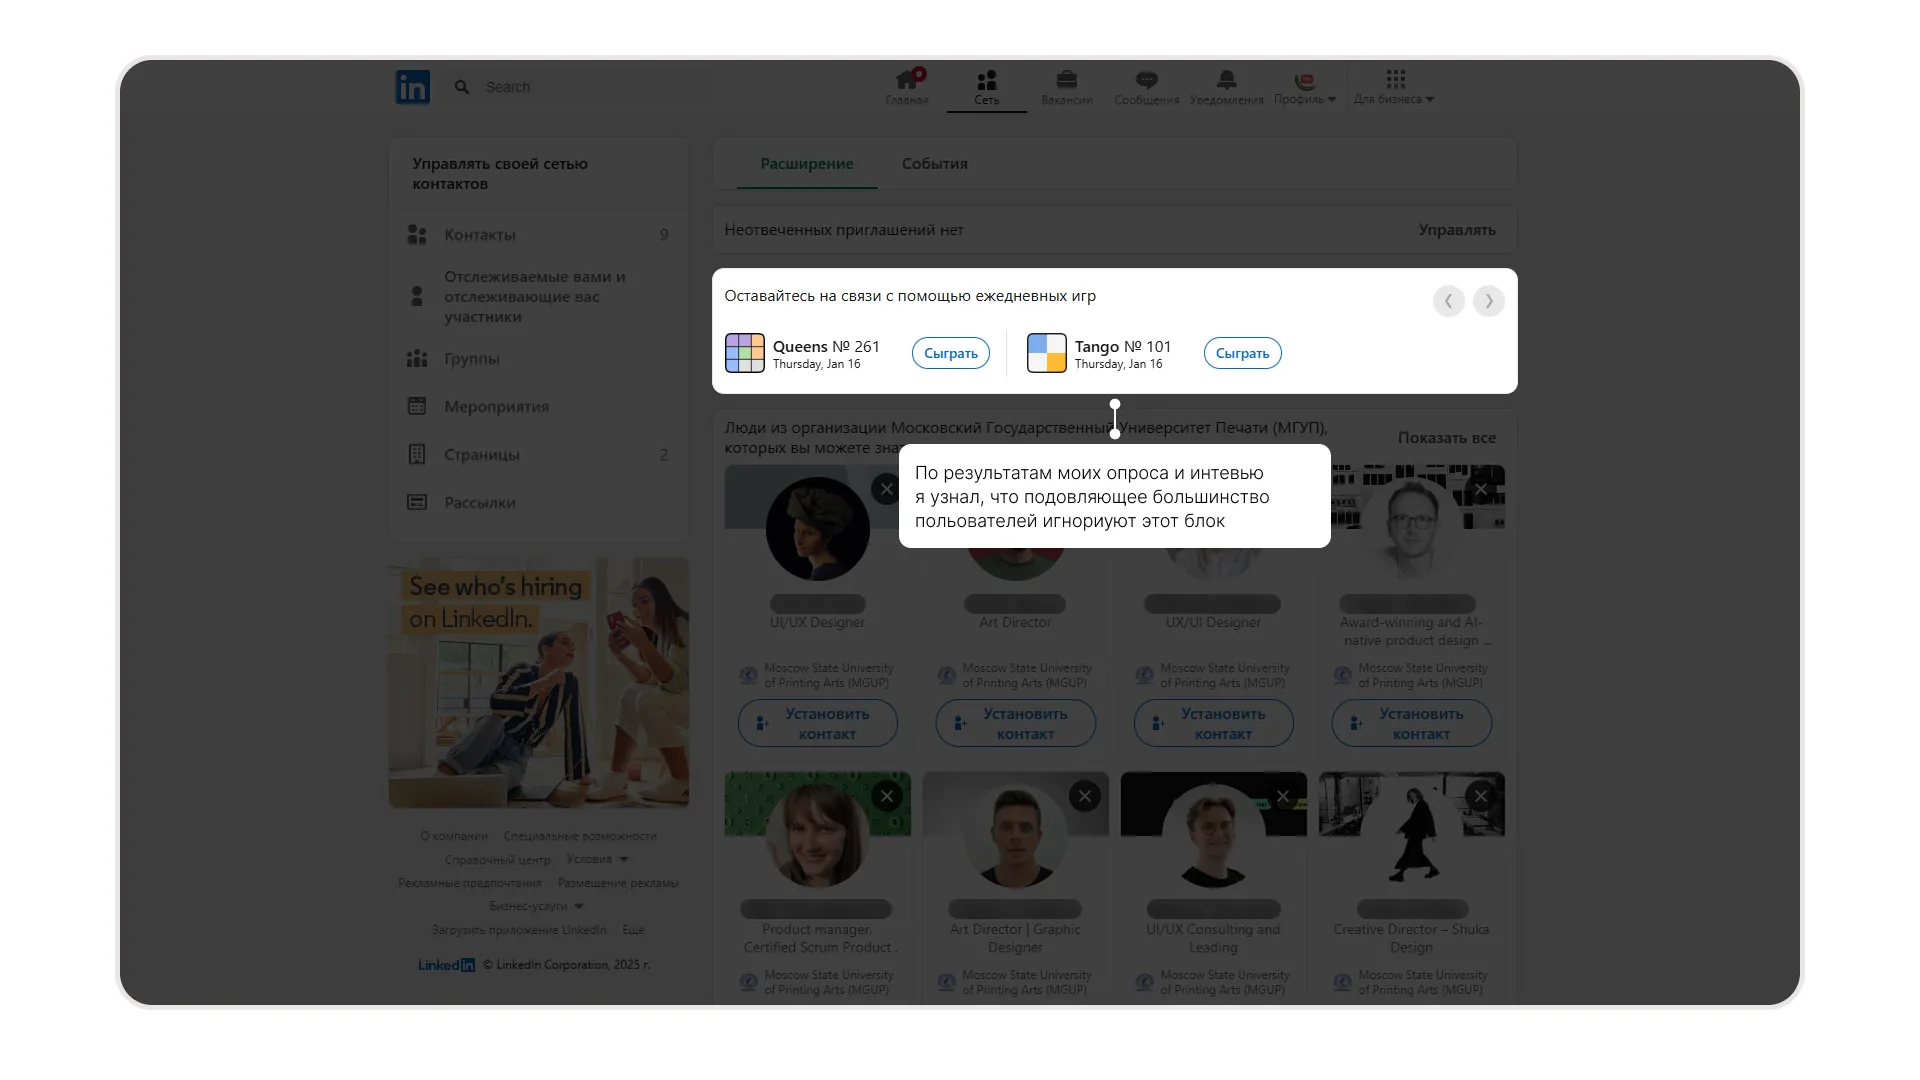This screenshot has height=1080, width=1920.
Task: Dismiss the UI/UX Designer suggestion card
Action: point(886,489)
